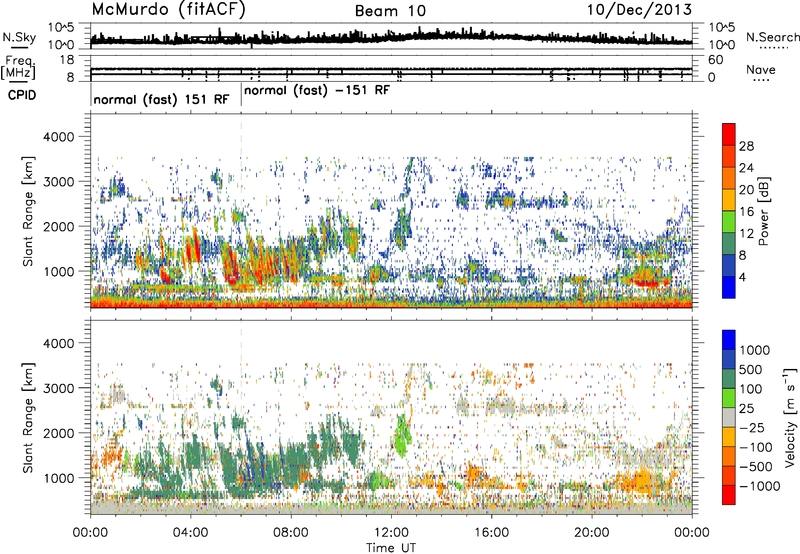The image size is (800, 554).
Task: Click the '4' Power colorbar tick value
Action: click(x=742, y=278)
